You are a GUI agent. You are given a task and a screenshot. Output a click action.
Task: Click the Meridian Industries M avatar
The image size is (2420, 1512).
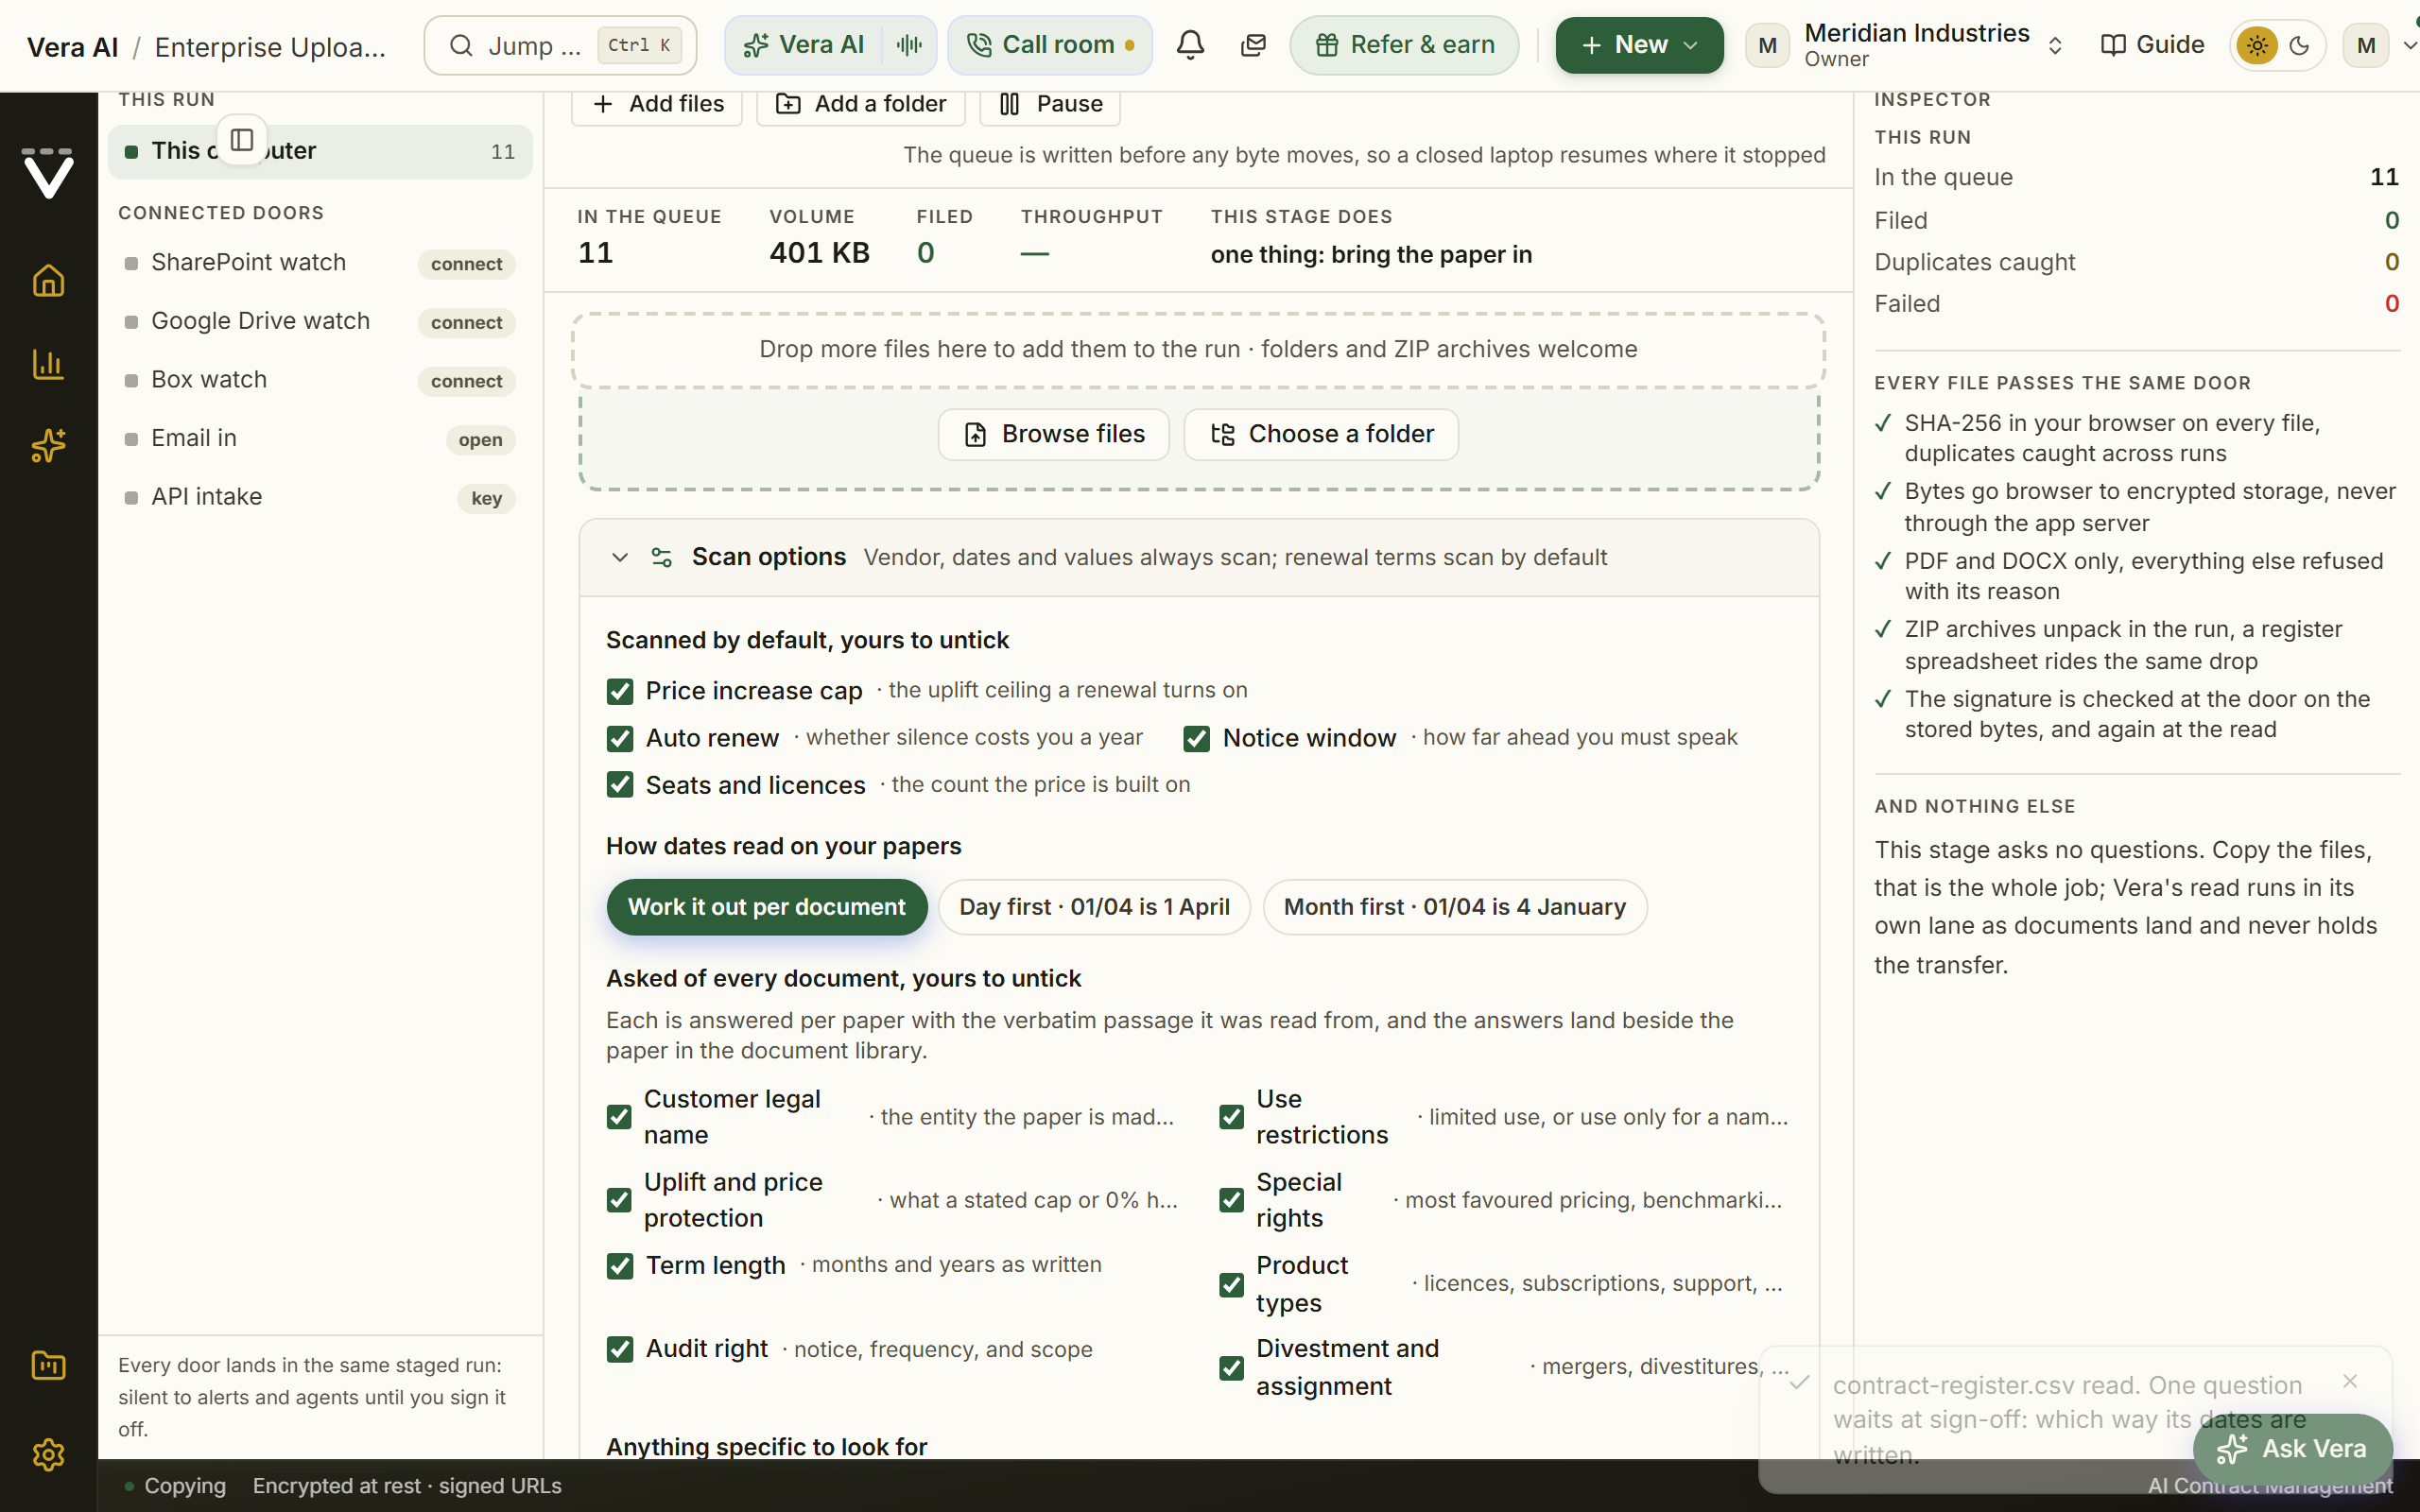[x=1767, y=45]
